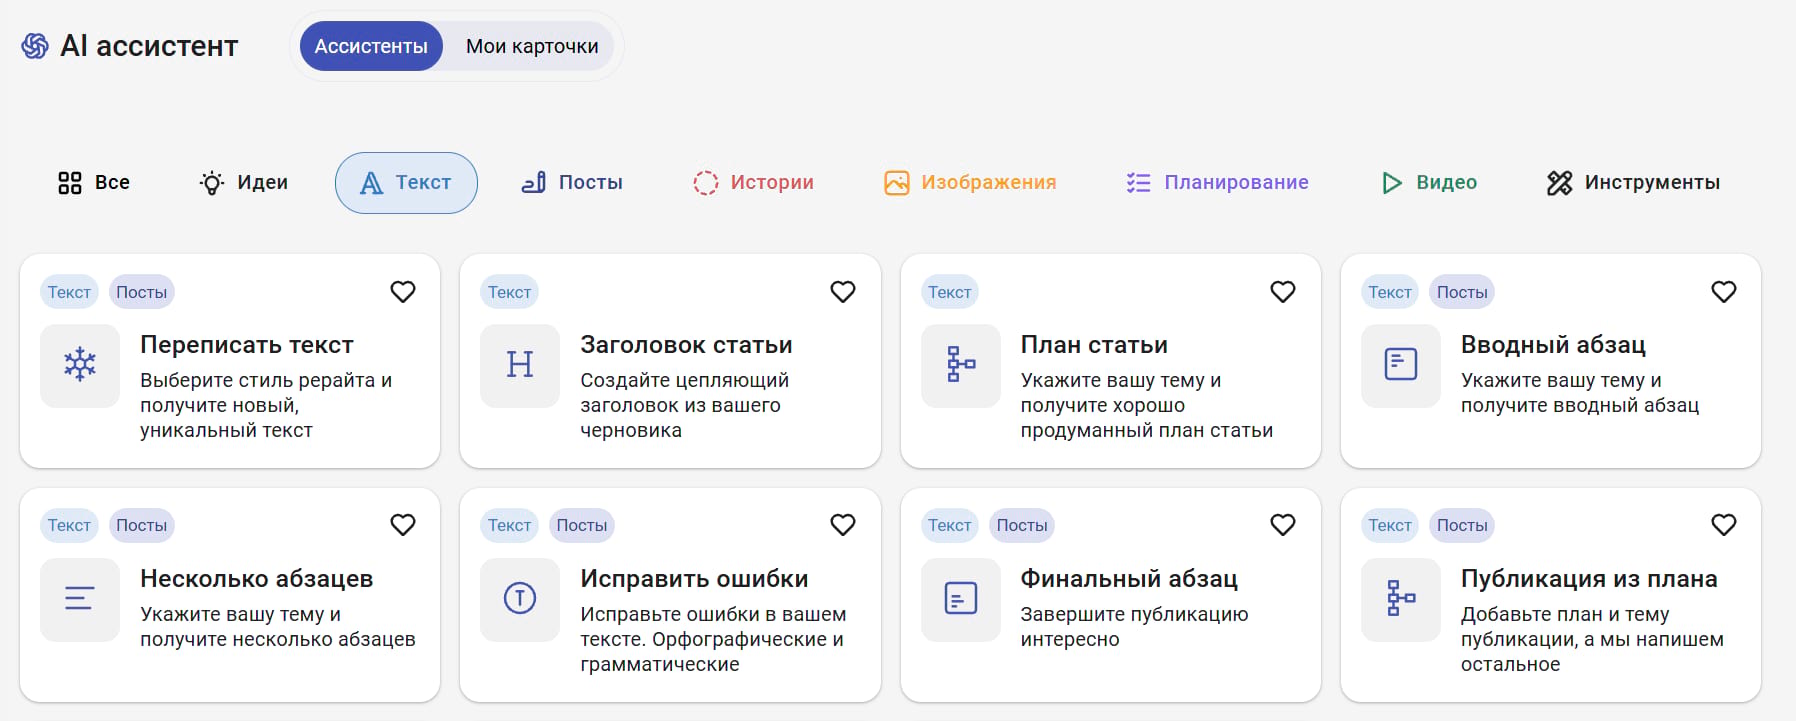Screen dimensions: 1796x721
Task: Click the text "Завершите публикацию интересно"
Action: 1134,627
